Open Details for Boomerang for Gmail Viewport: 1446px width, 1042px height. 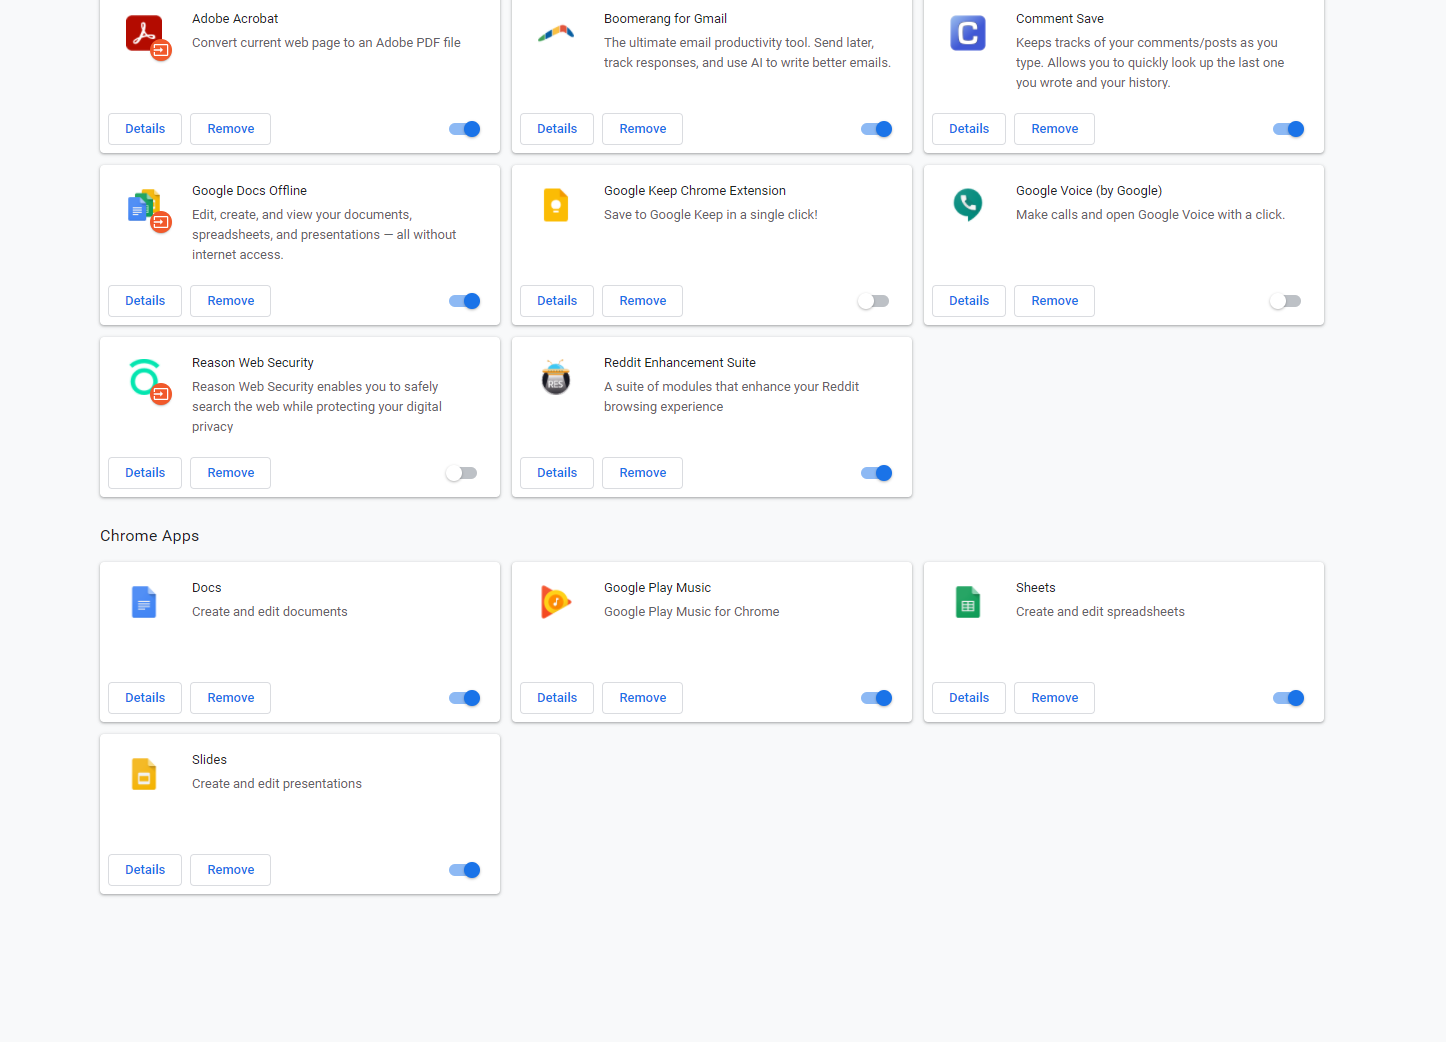point(557,129)
